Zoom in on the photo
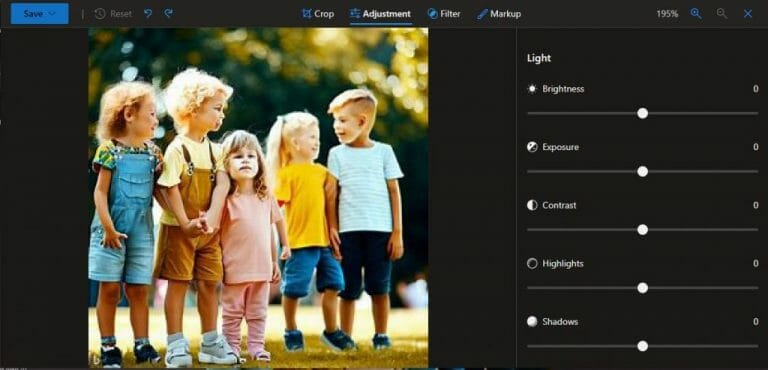The width and height of the screenshot is (768, 370). pos(696,14)
